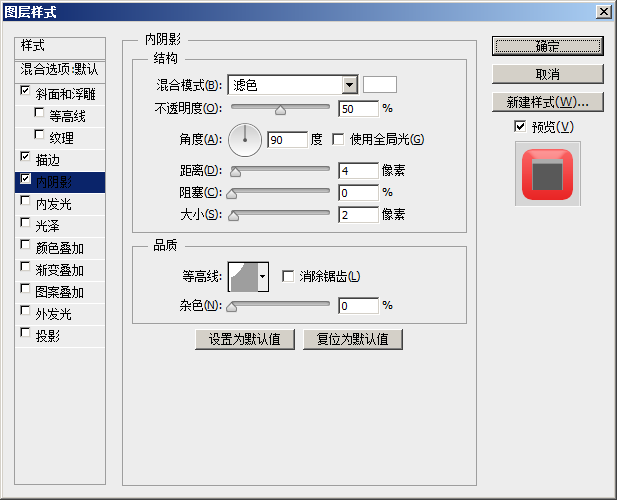Open 等高线 sub-item under bevel
This screenshot has height=500, width=617.
tap(67, 116)
